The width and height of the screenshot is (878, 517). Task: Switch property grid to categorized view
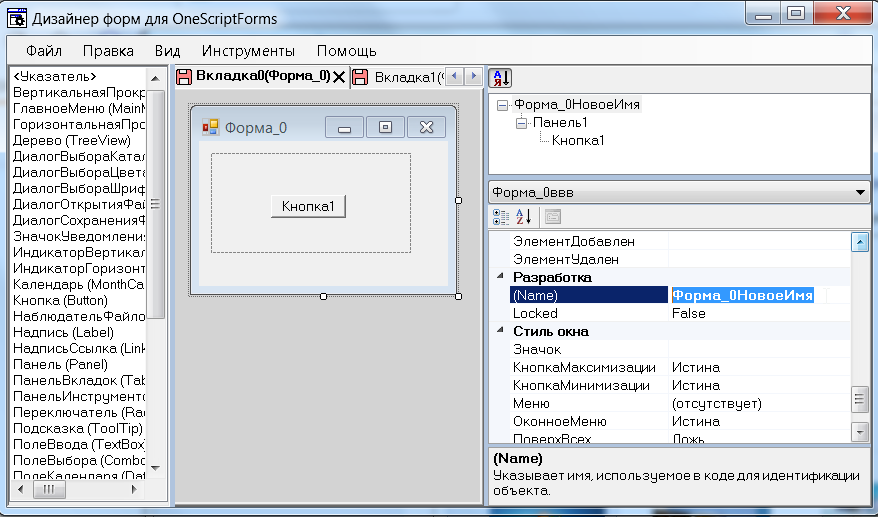coord(502,216)
